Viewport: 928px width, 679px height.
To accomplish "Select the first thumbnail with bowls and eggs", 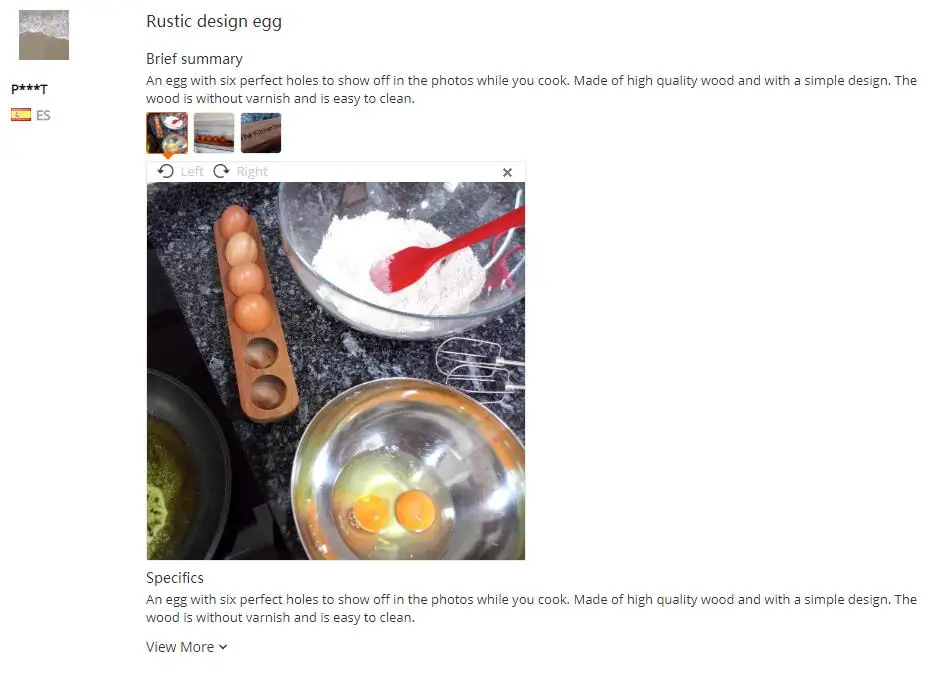I will click(x=167, y=133).
